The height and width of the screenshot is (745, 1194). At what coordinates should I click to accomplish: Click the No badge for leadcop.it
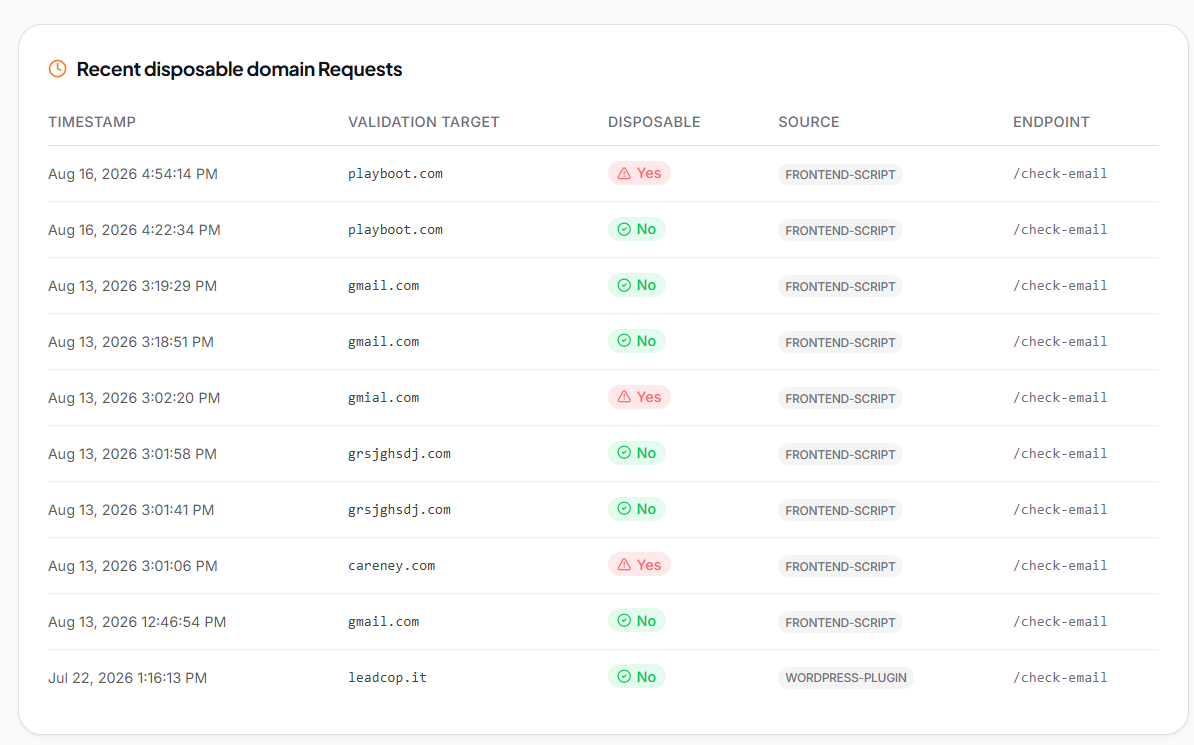click(x=637, y=677)
